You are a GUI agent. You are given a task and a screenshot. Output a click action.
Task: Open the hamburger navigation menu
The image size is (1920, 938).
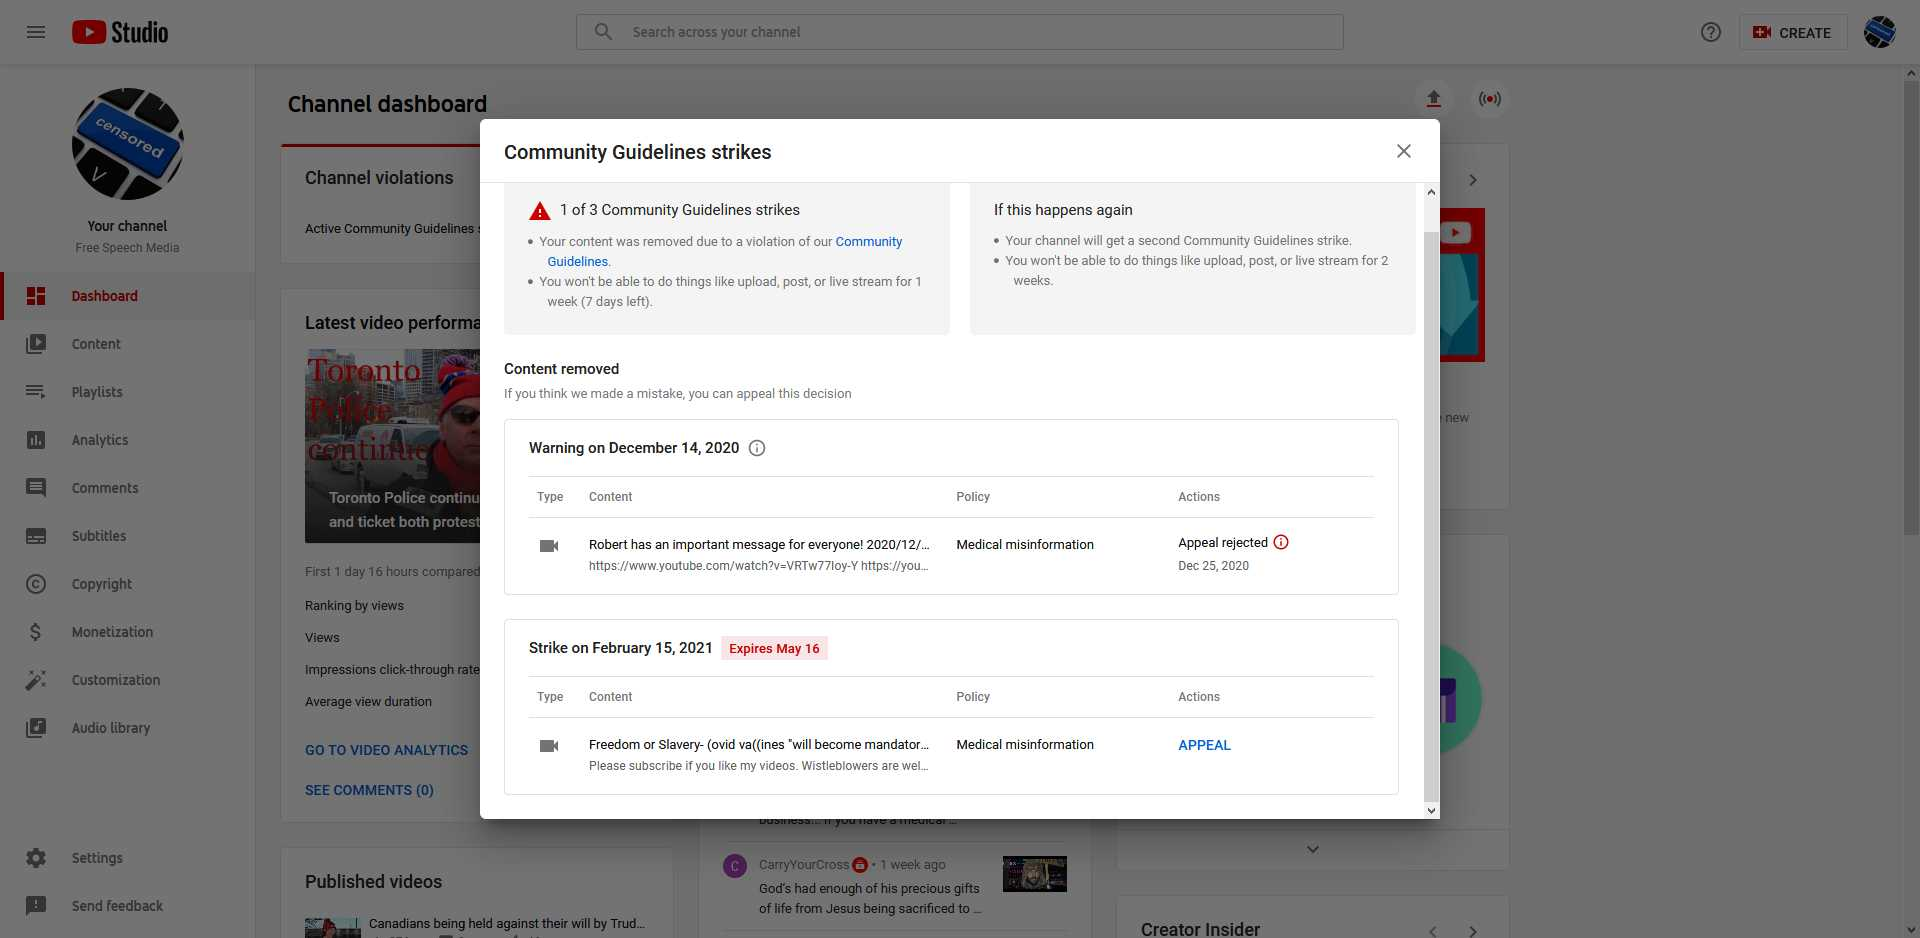point(36,32)
